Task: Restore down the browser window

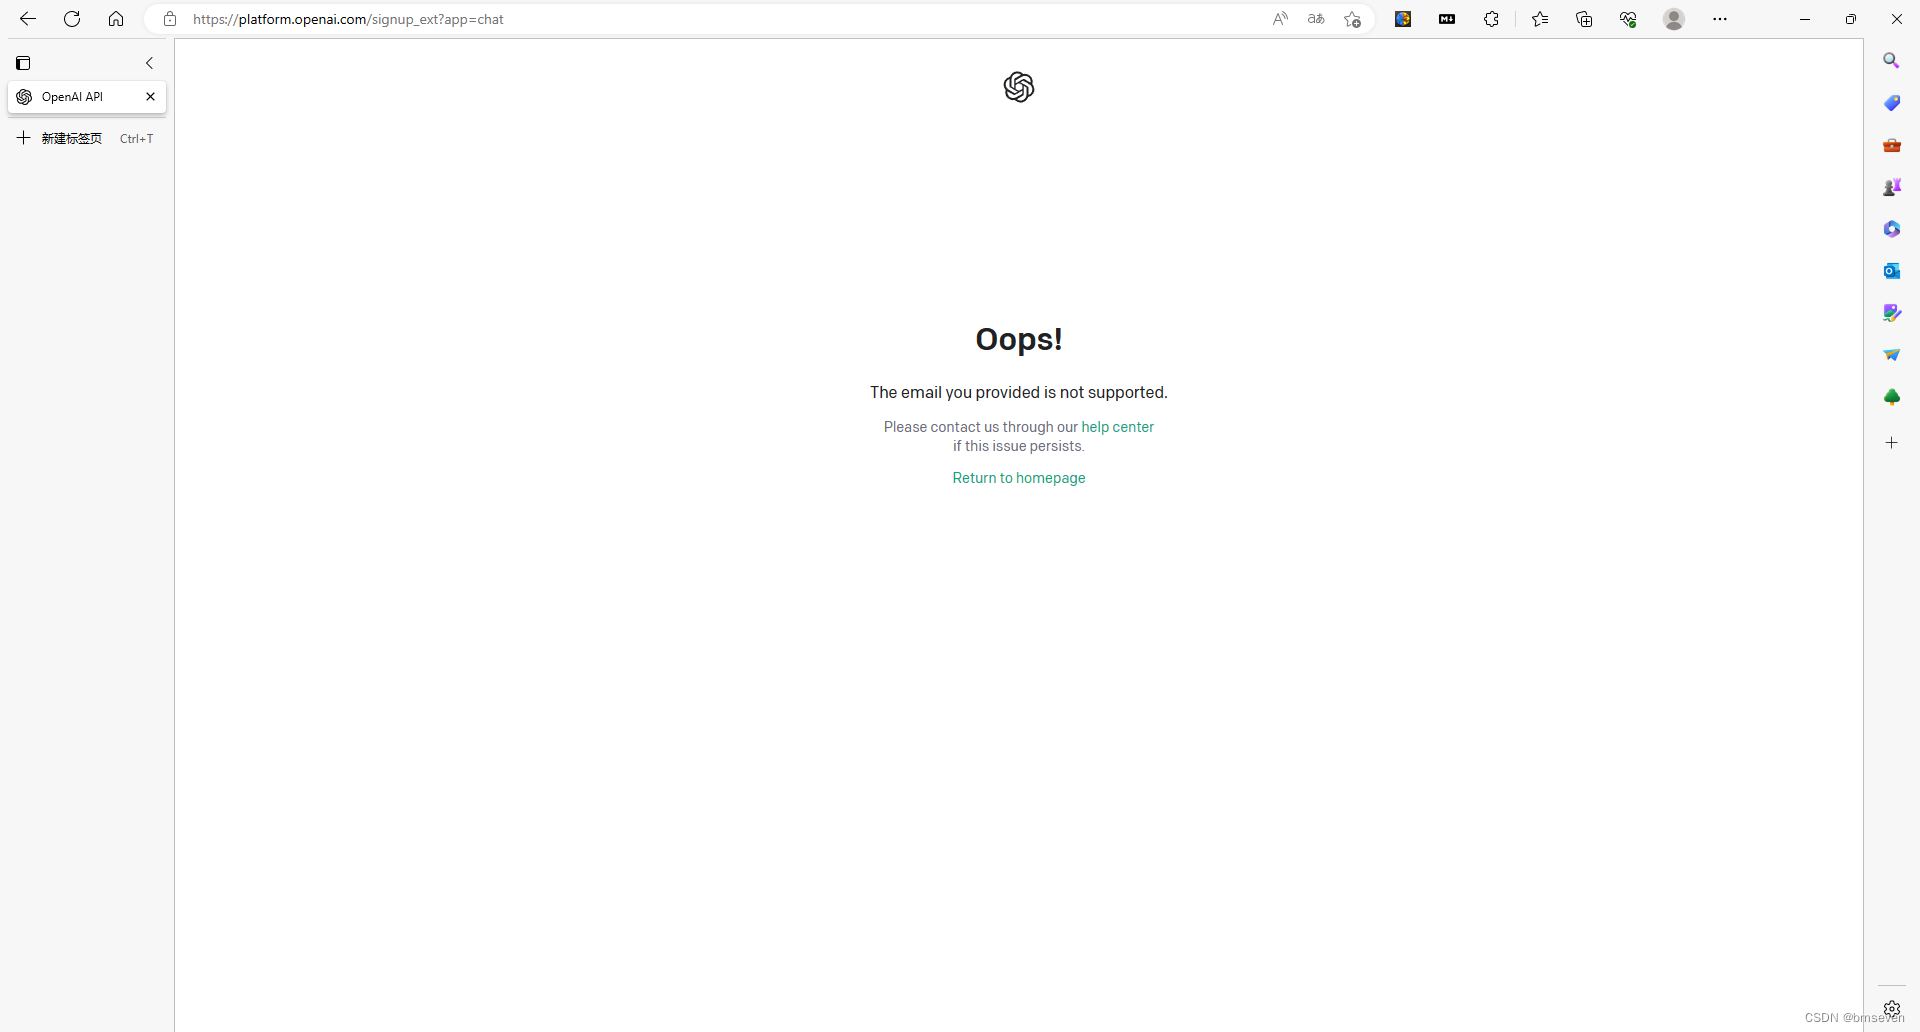Action: [1851, 19]
